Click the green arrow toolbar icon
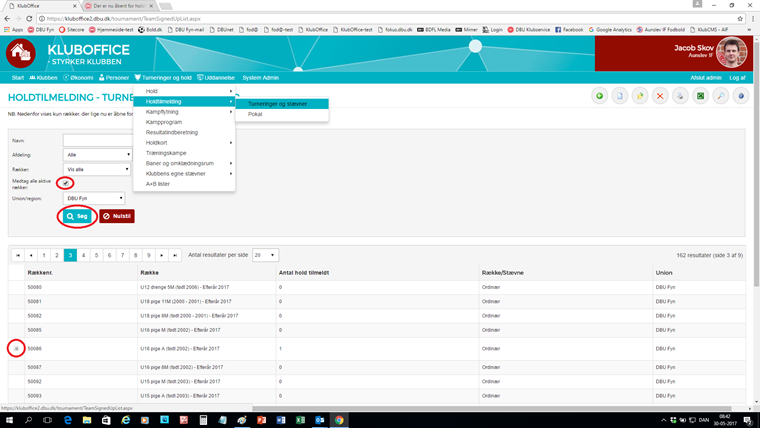This screenshot has height=428, width=760. [600, 96]
